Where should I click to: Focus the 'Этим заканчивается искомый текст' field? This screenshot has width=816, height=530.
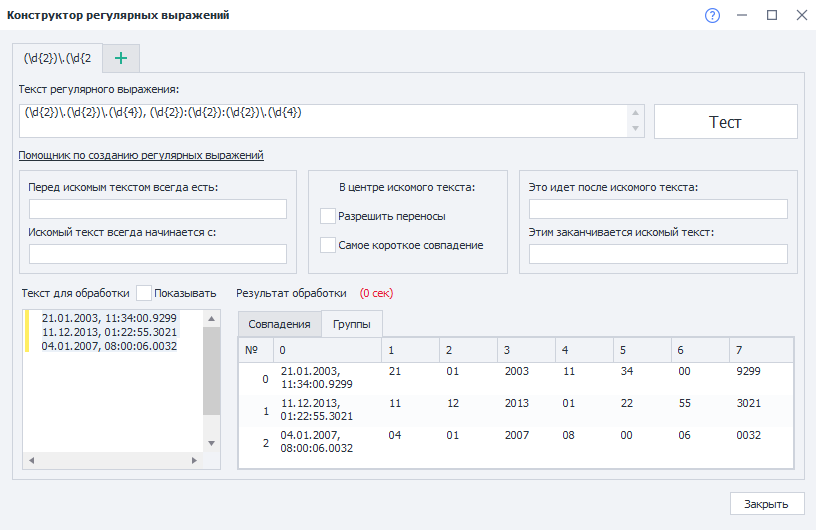tap(658, 254)
